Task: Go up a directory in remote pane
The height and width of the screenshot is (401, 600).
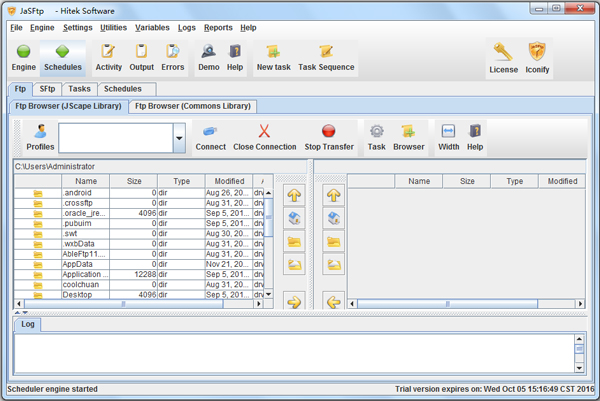Action: (x=333, y=195)
